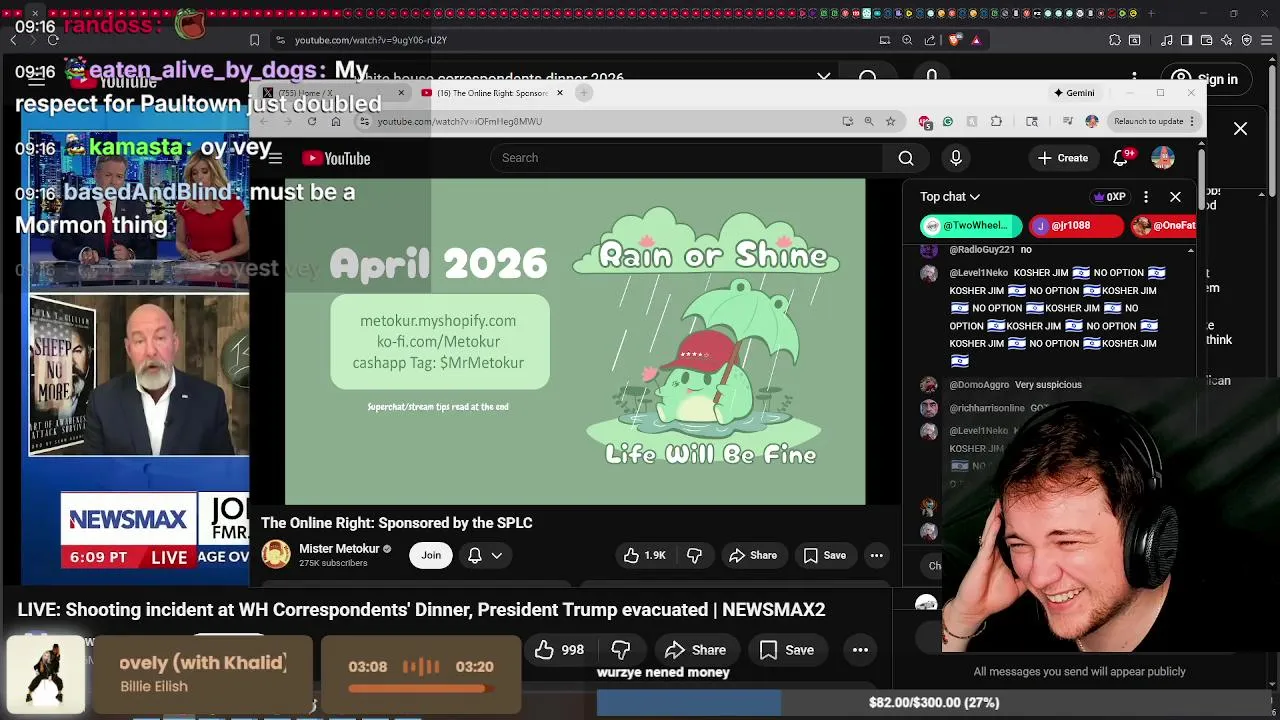This screenshot has height=720, width=1280.
Task: Open the Grammarly extension icon in Chrome
Action: tap(948, 121)
